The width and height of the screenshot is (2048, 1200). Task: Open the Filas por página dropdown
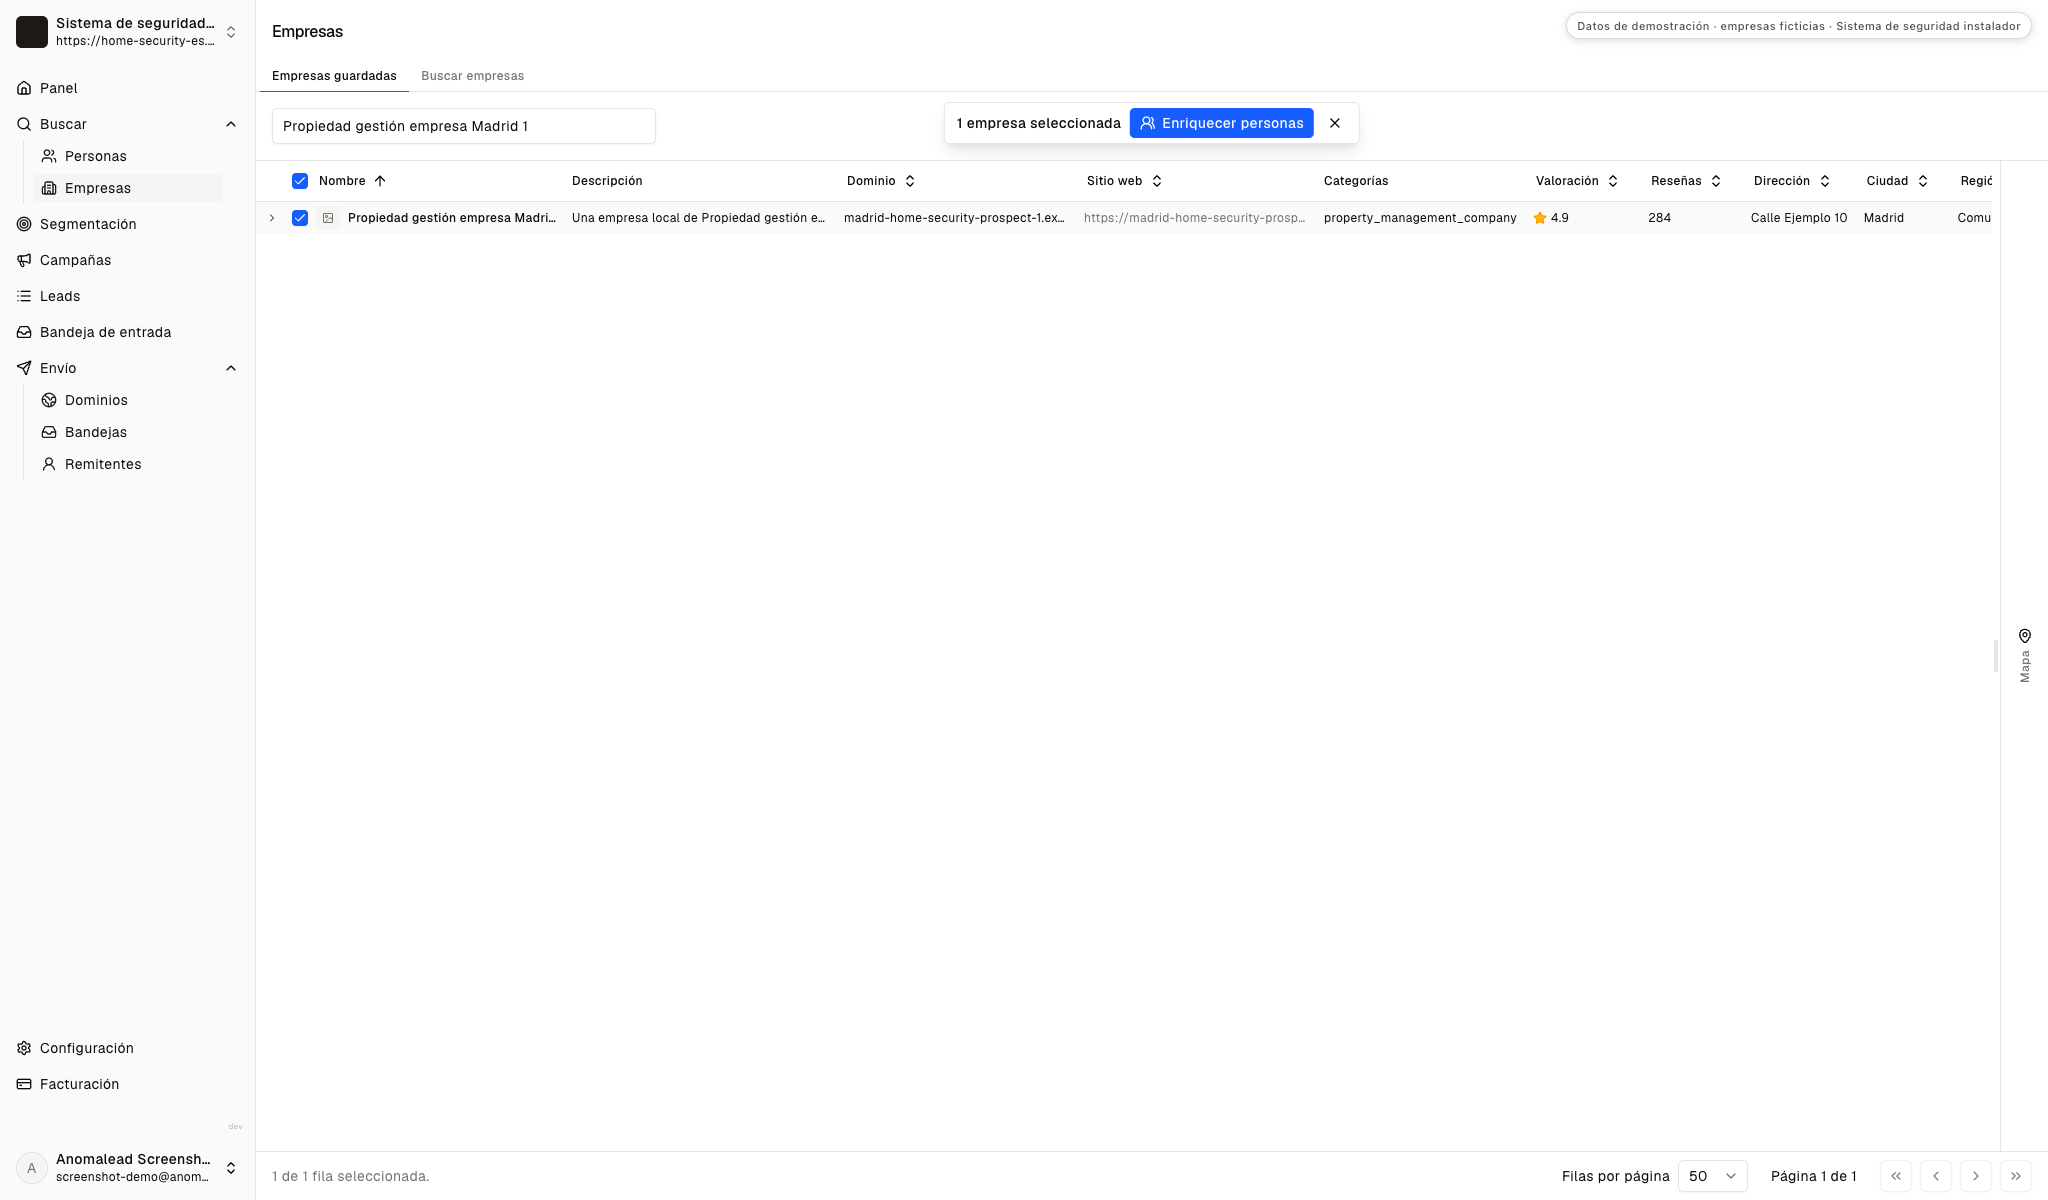point(1712,1176)
